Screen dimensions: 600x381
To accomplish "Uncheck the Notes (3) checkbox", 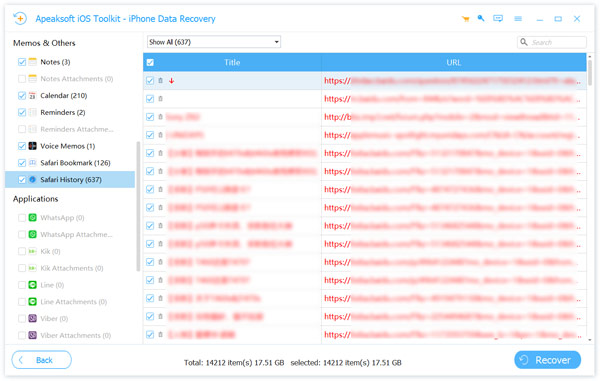I will pos(22,62).
